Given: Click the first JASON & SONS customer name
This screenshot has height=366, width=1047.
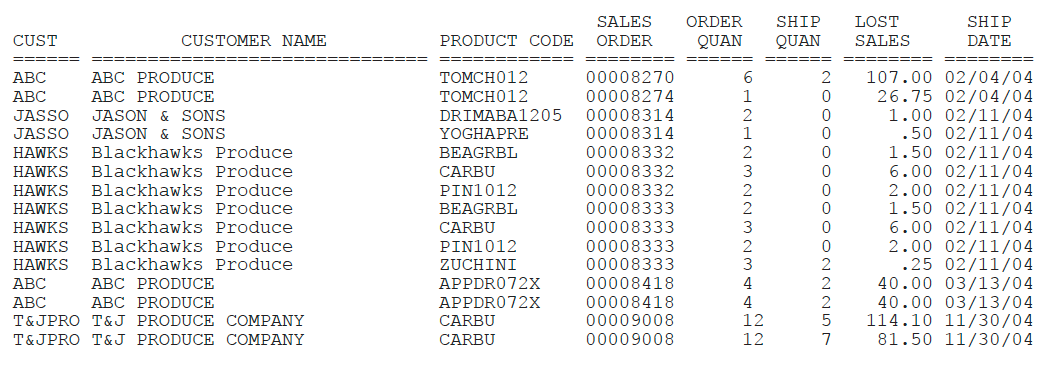Looking at the screenshot, I should pos(158,116).
